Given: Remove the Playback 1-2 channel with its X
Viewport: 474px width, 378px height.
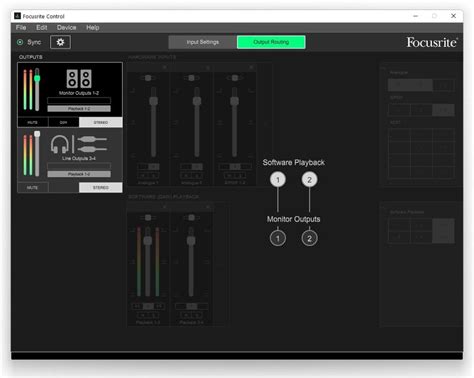Looking at the screenshot, I should click(164, 207).
